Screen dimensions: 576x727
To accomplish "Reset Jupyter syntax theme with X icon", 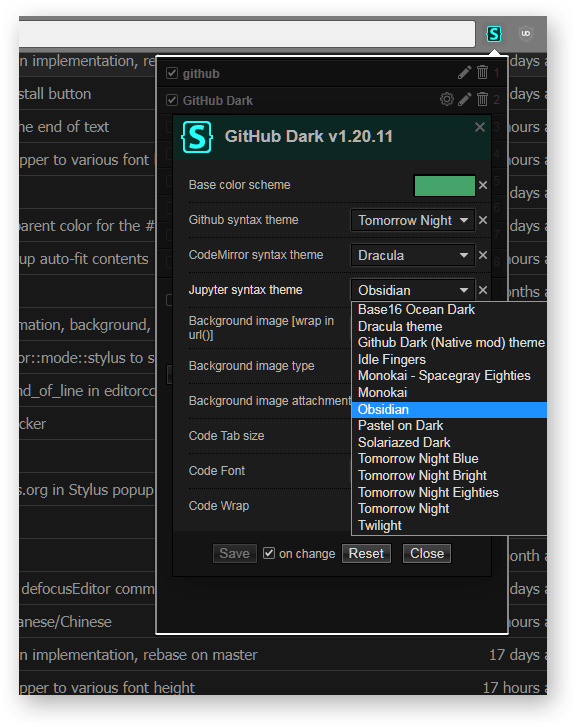I will [483, 290].
